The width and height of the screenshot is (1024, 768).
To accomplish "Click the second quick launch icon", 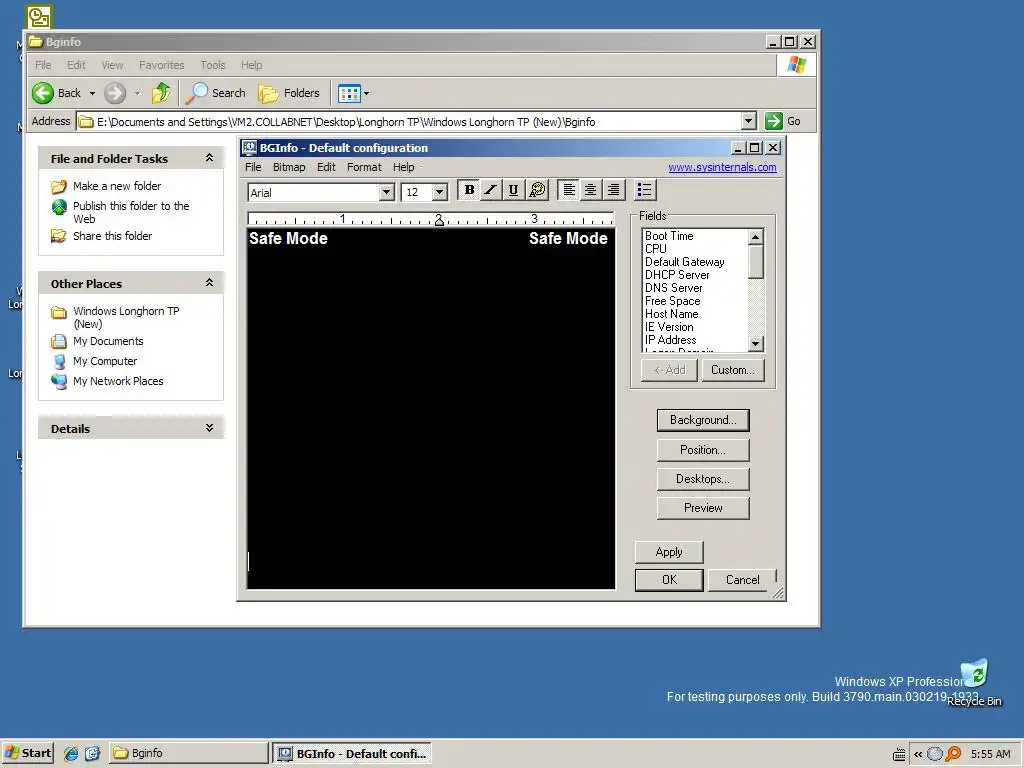I will point(92,753).
